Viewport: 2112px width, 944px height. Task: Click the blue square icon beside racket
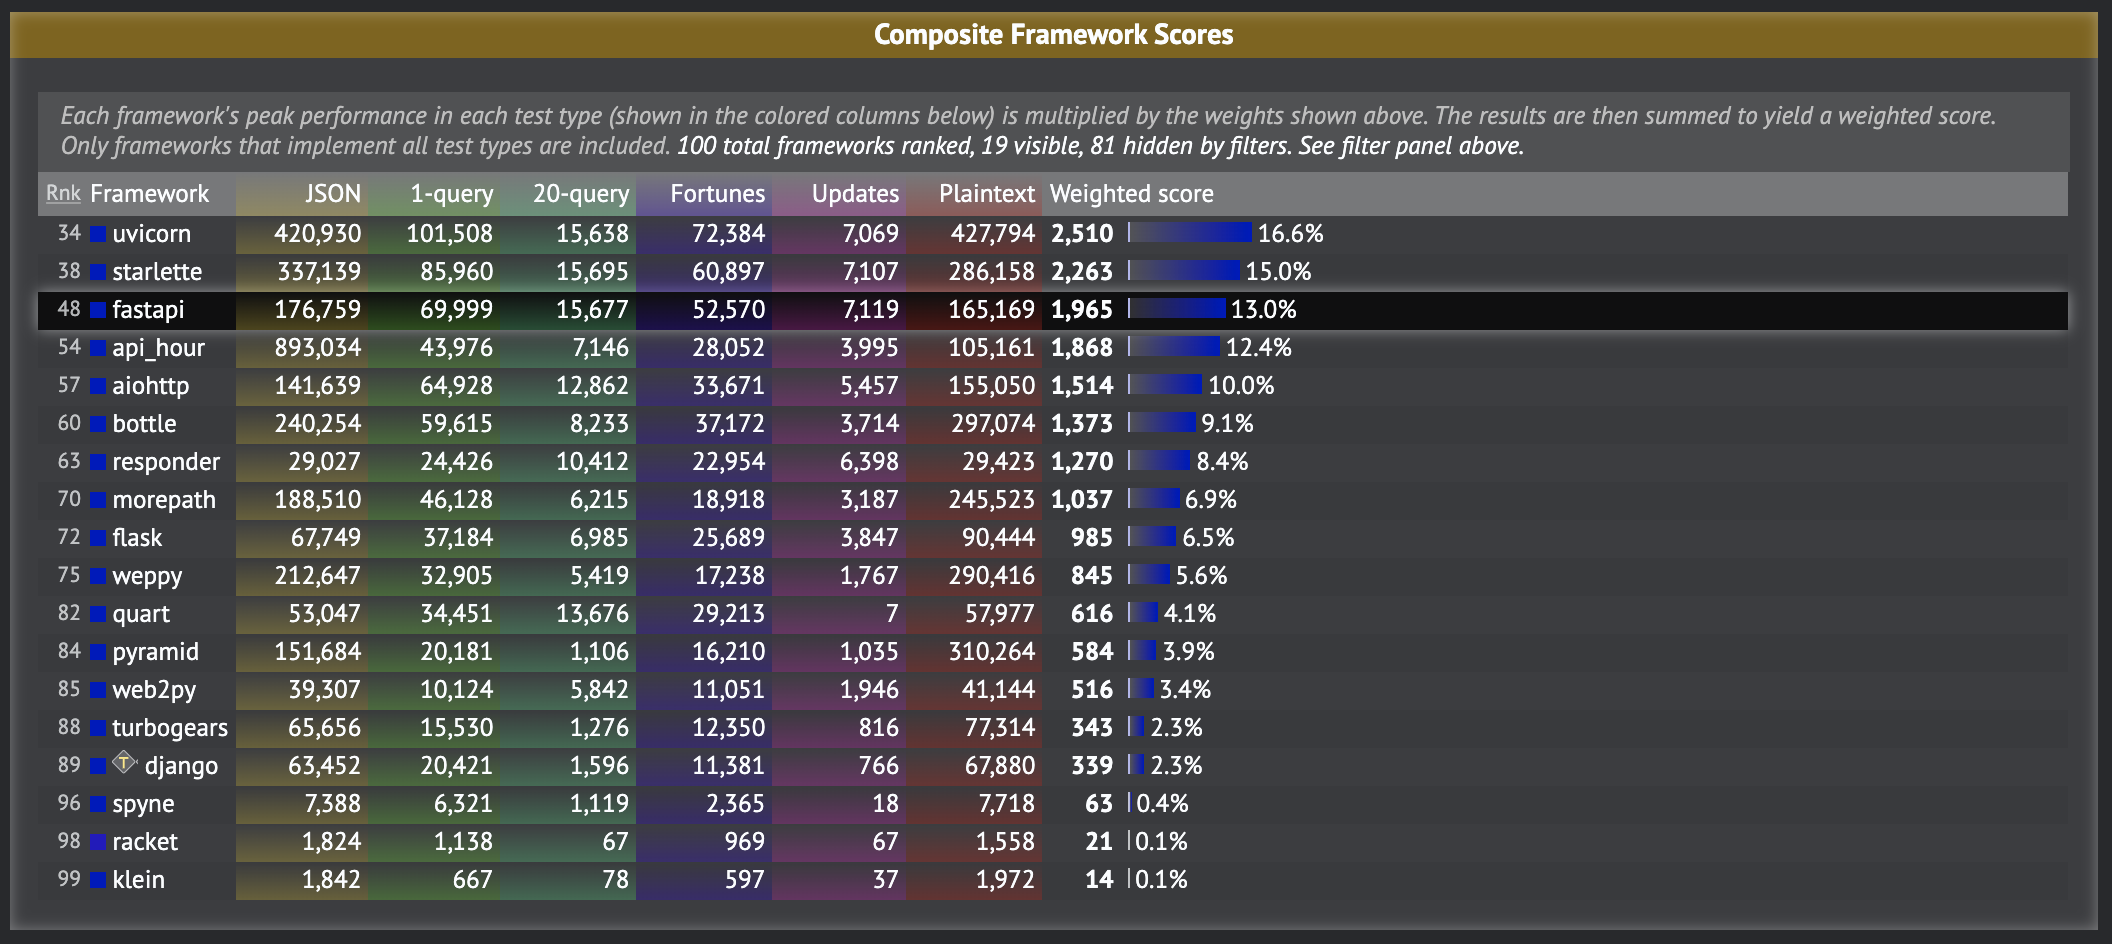[x=98, y=842]
